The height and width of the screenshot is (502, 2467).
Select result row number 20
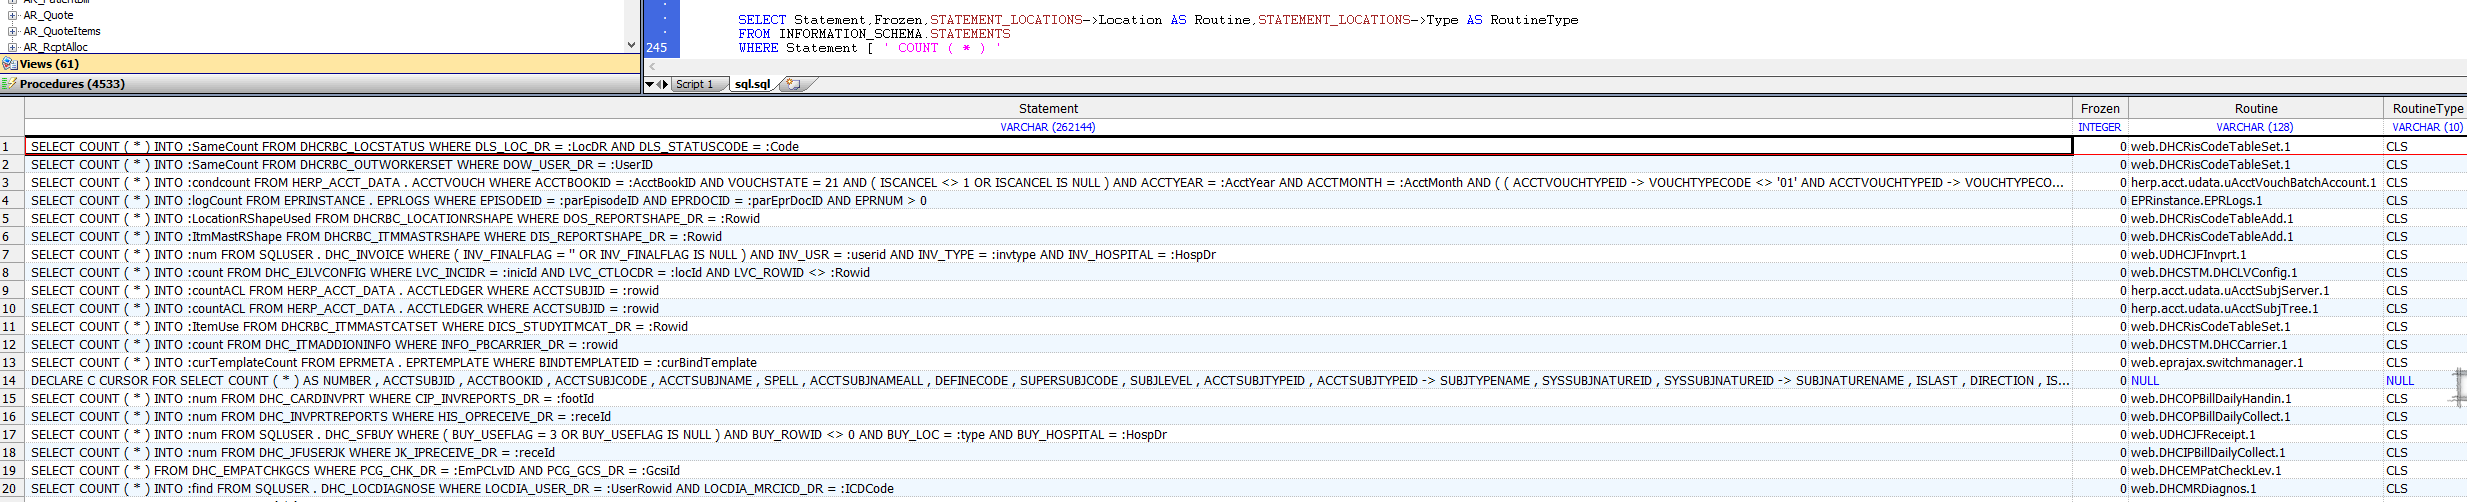12,489
